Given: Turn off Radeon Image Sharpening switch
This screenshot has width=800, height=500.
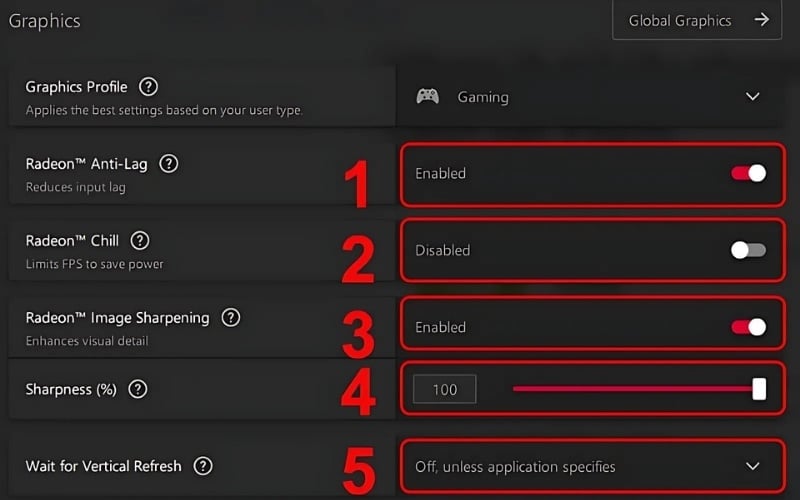Looking at the screenshot, I should click(748, 327).
